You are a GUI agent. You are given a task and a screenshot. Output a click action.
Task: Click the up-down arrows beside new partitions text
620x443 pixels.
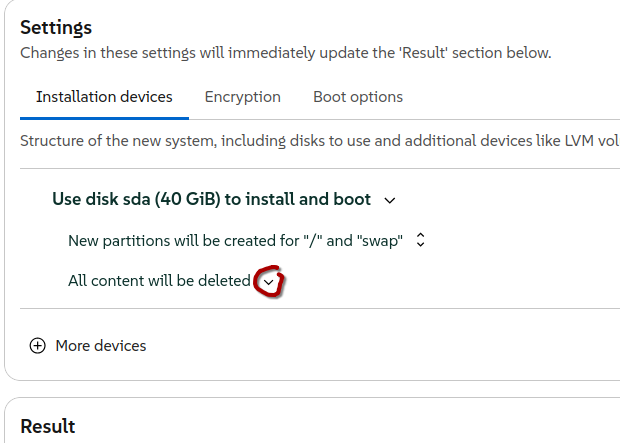pos(421,240)
